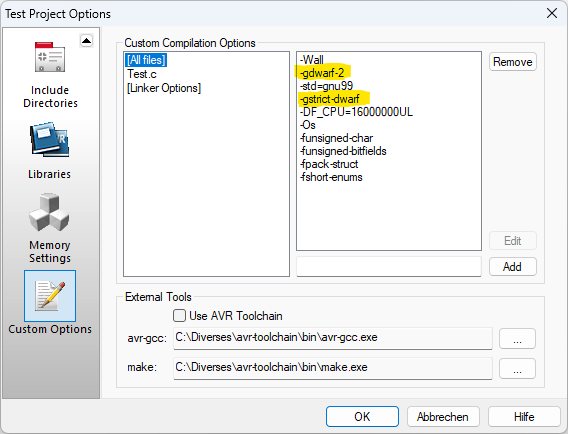This screenshot has height=434, width=568.
Task: Click the Remove button
Action: pyautogui.click(x=513, y=62)
